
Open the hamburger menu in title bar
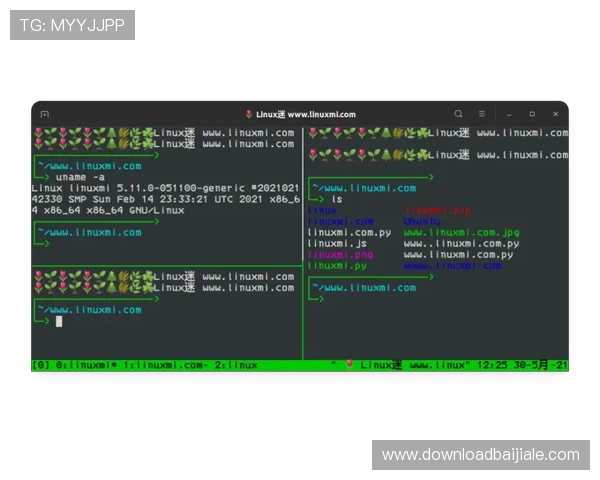coord(482,114)
